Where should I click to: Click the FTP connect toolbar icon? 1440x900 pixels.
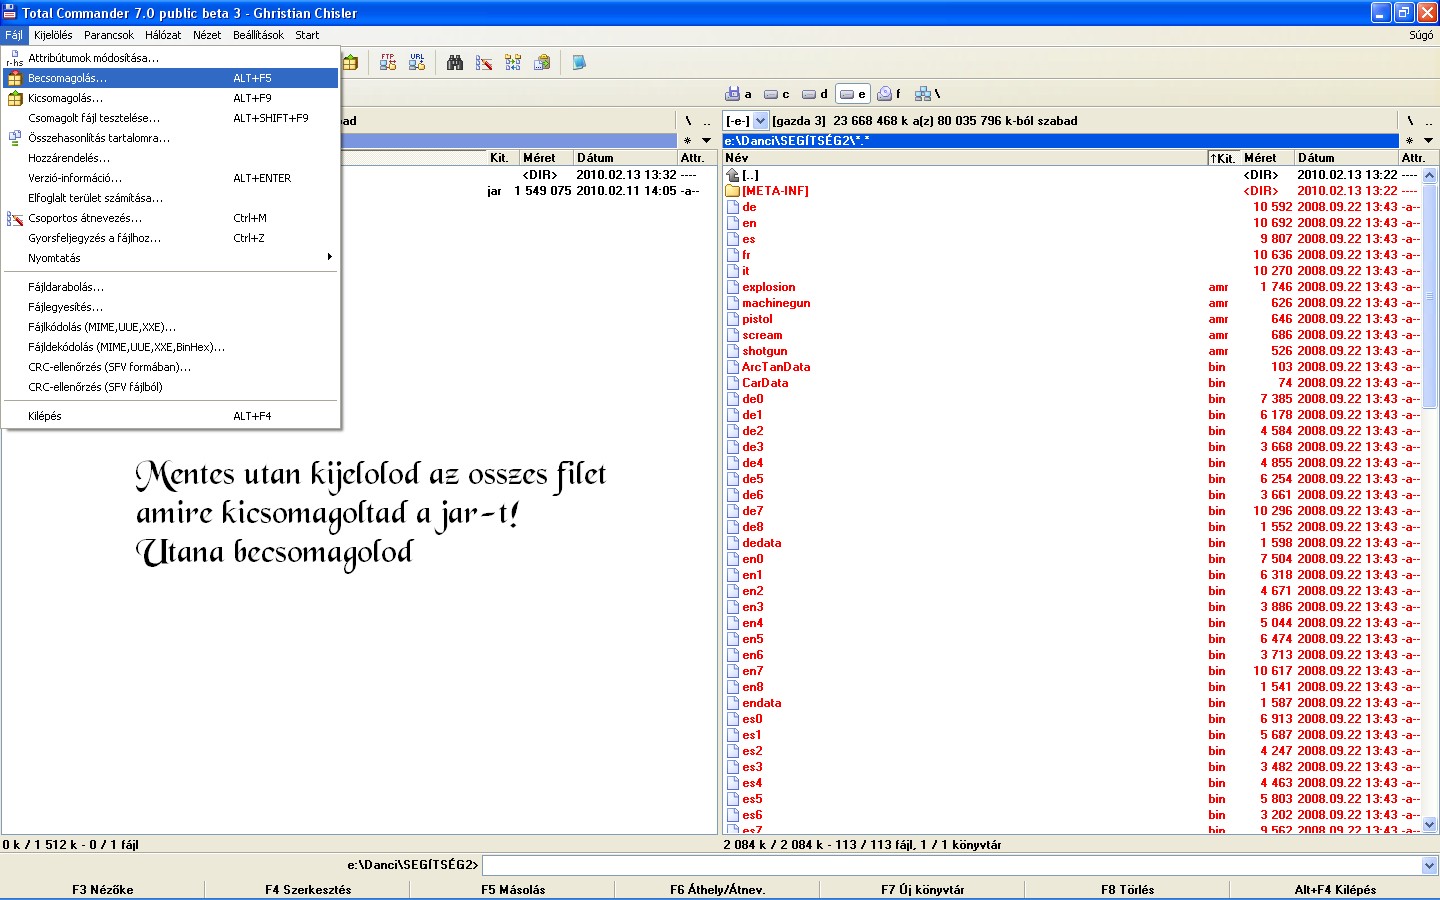click(387, 63)
